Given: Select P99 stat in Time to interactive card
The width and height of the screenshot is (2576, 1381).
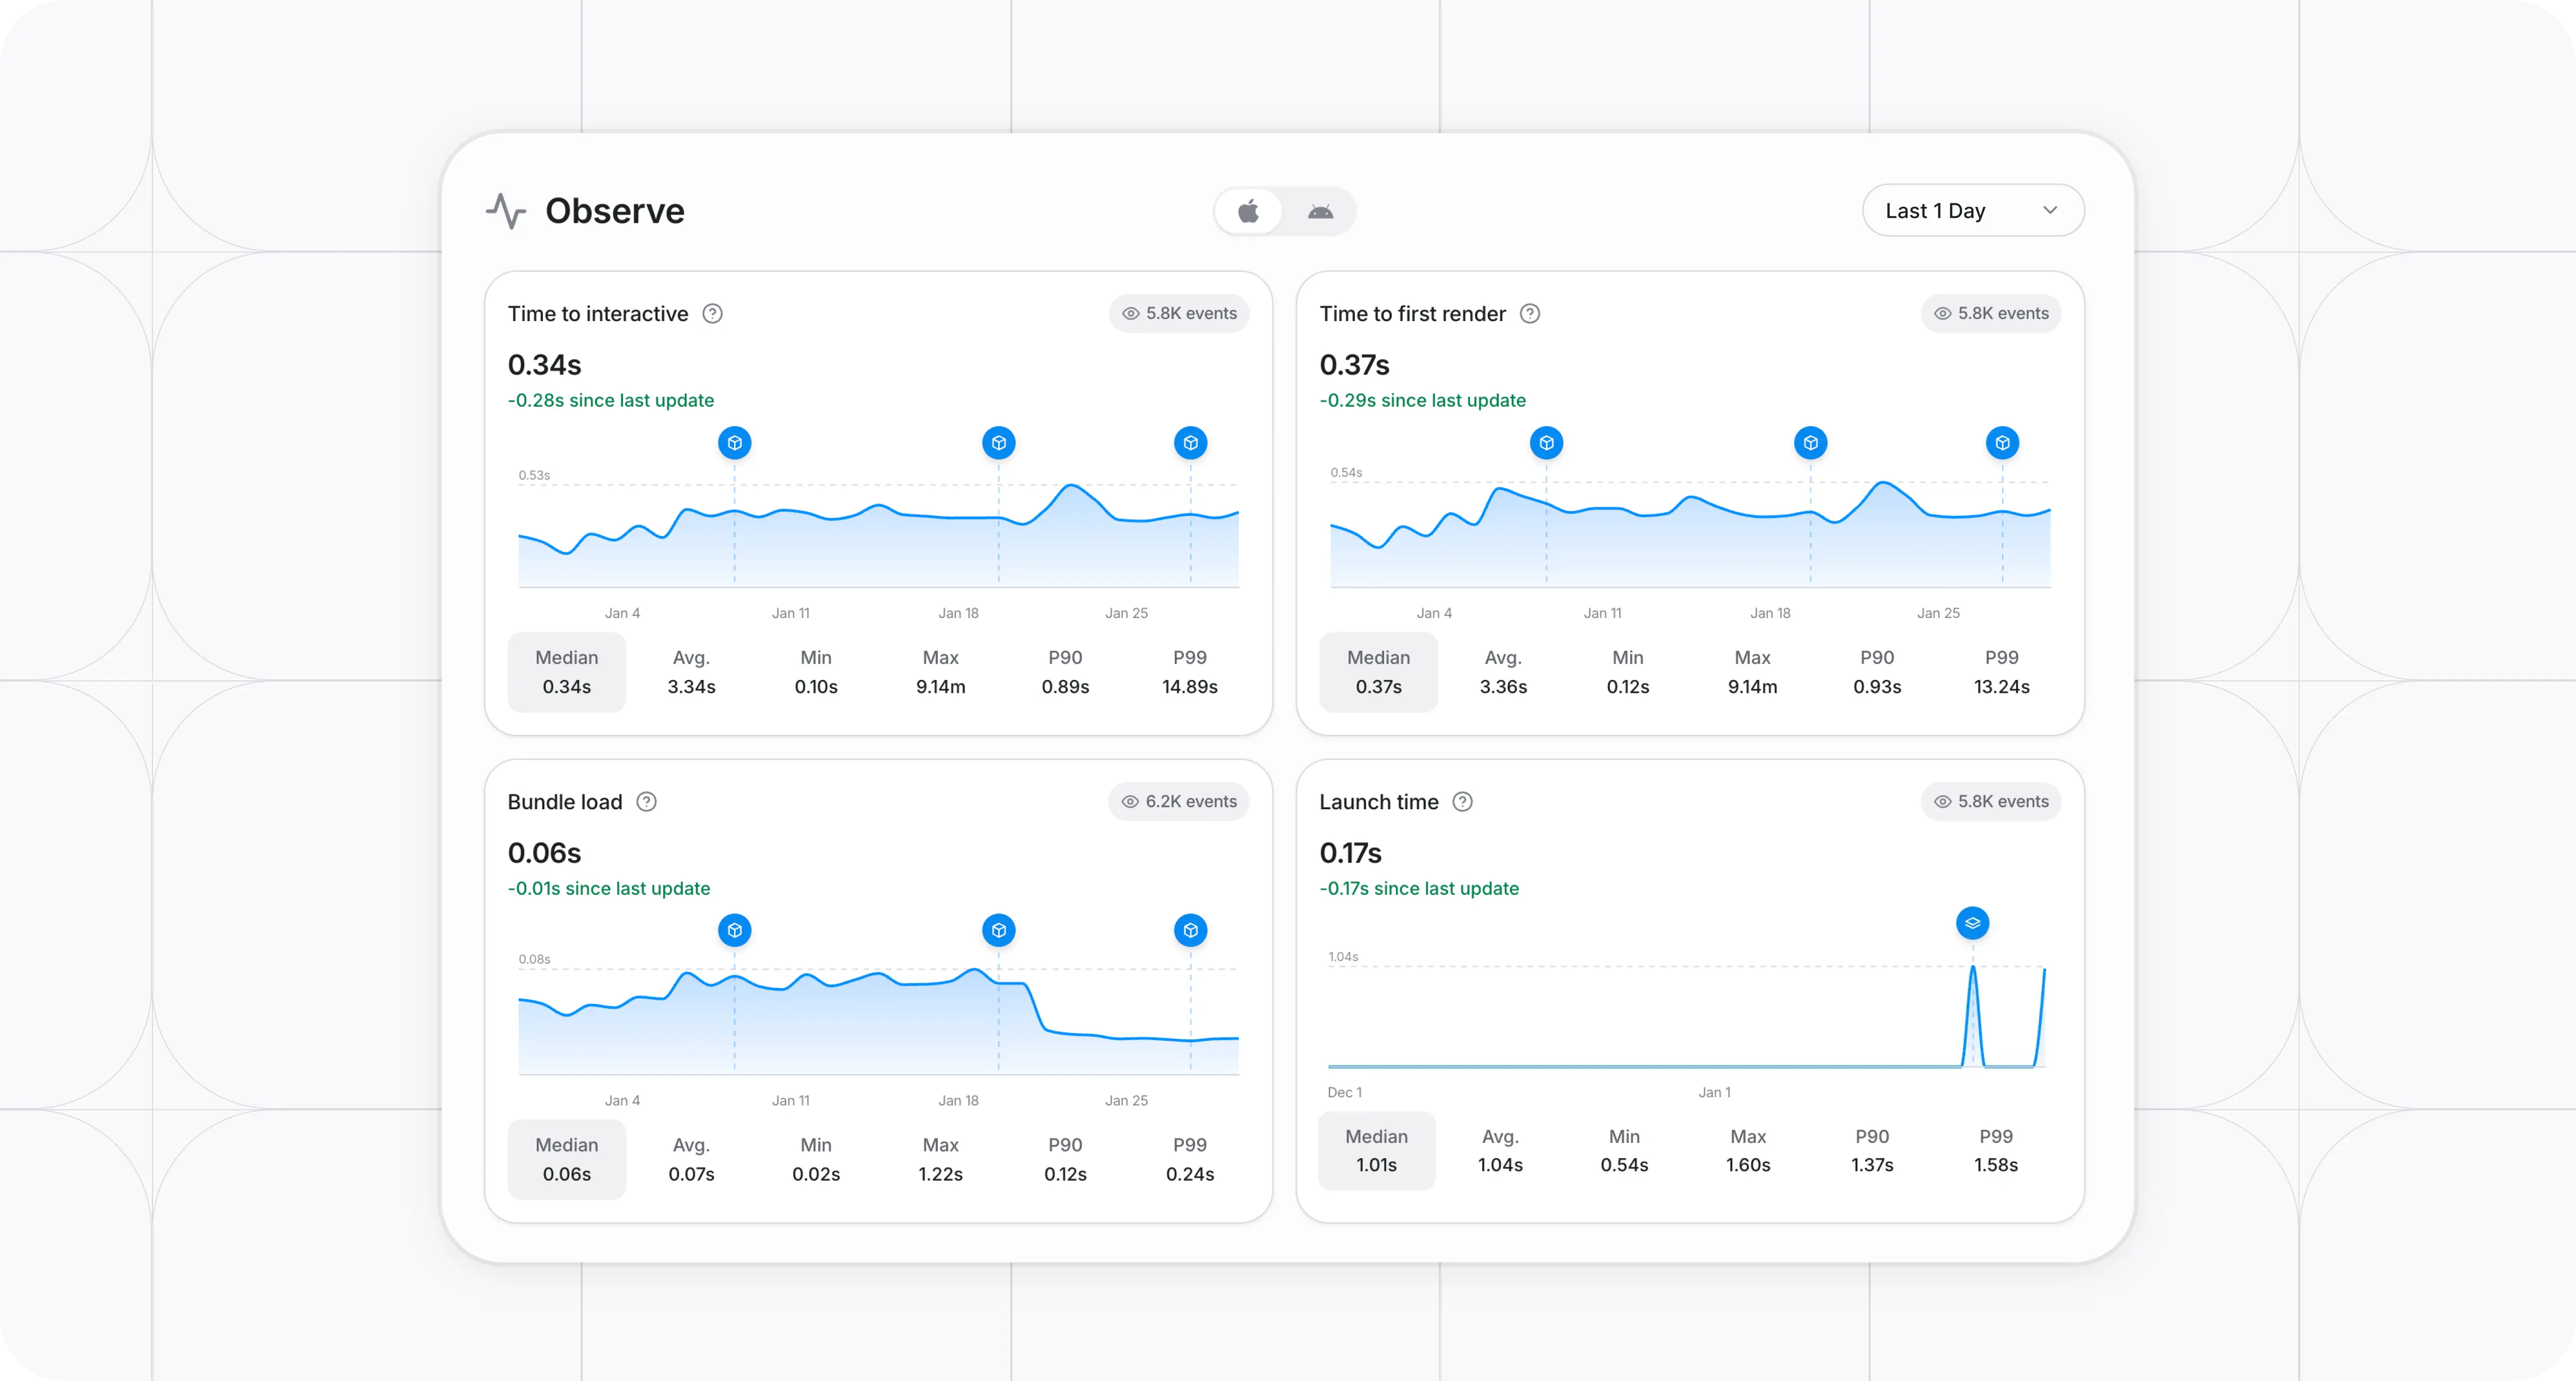Looking at the screenshot, I should point(1189,672).
